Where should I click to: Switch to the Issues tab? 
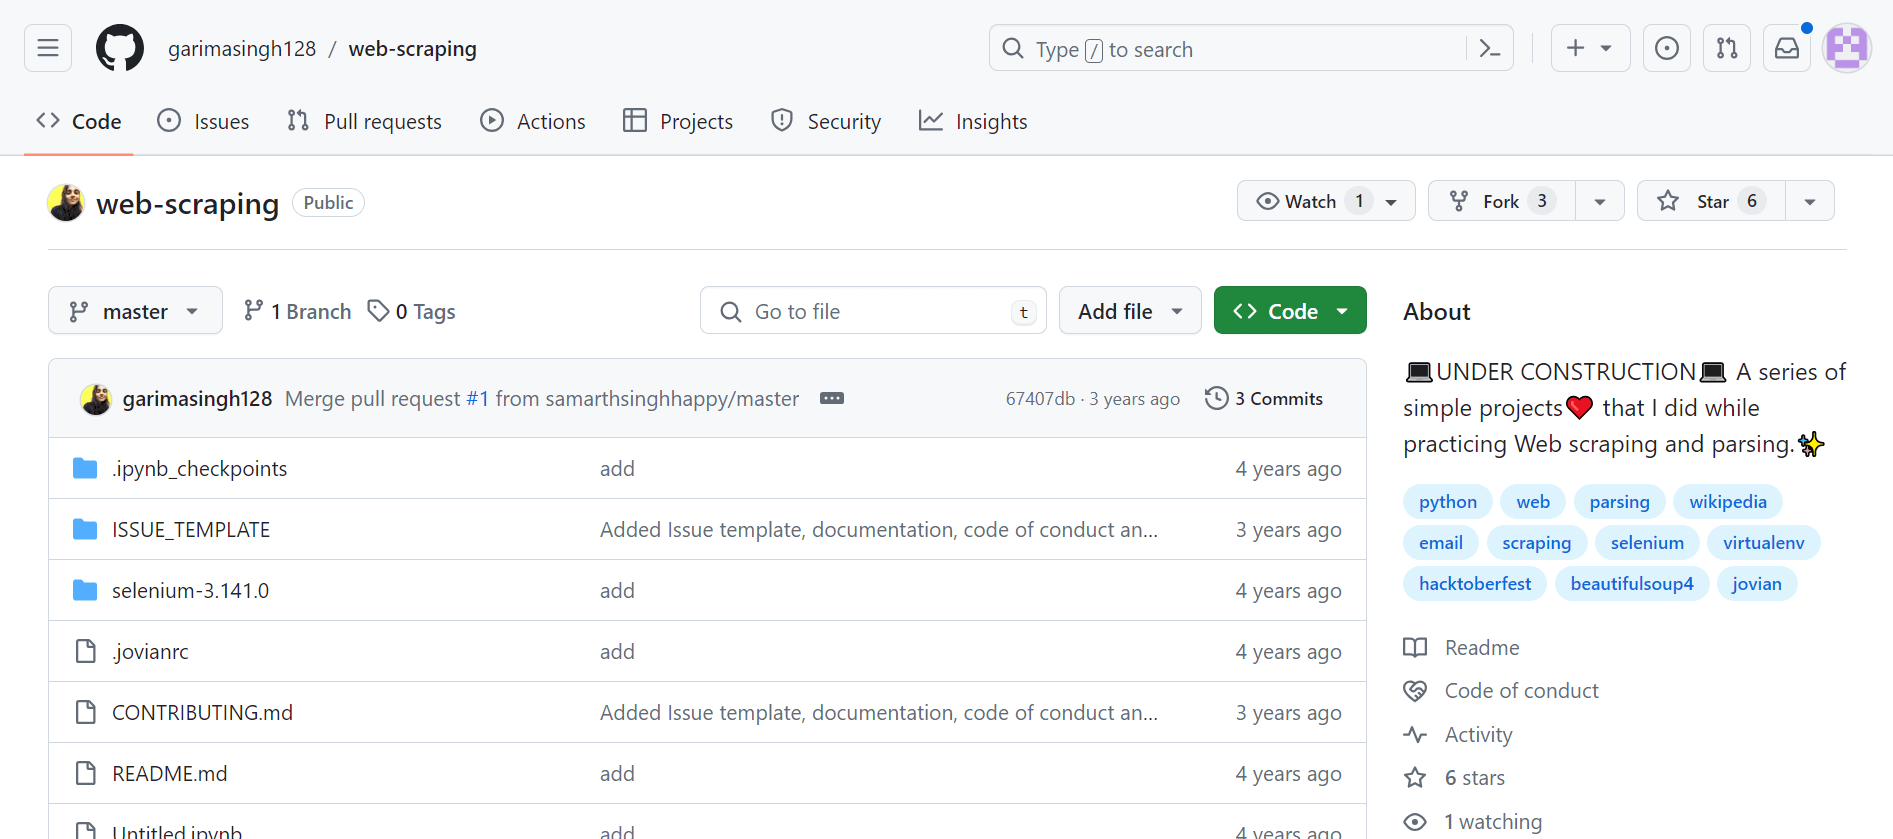(203, 121)
